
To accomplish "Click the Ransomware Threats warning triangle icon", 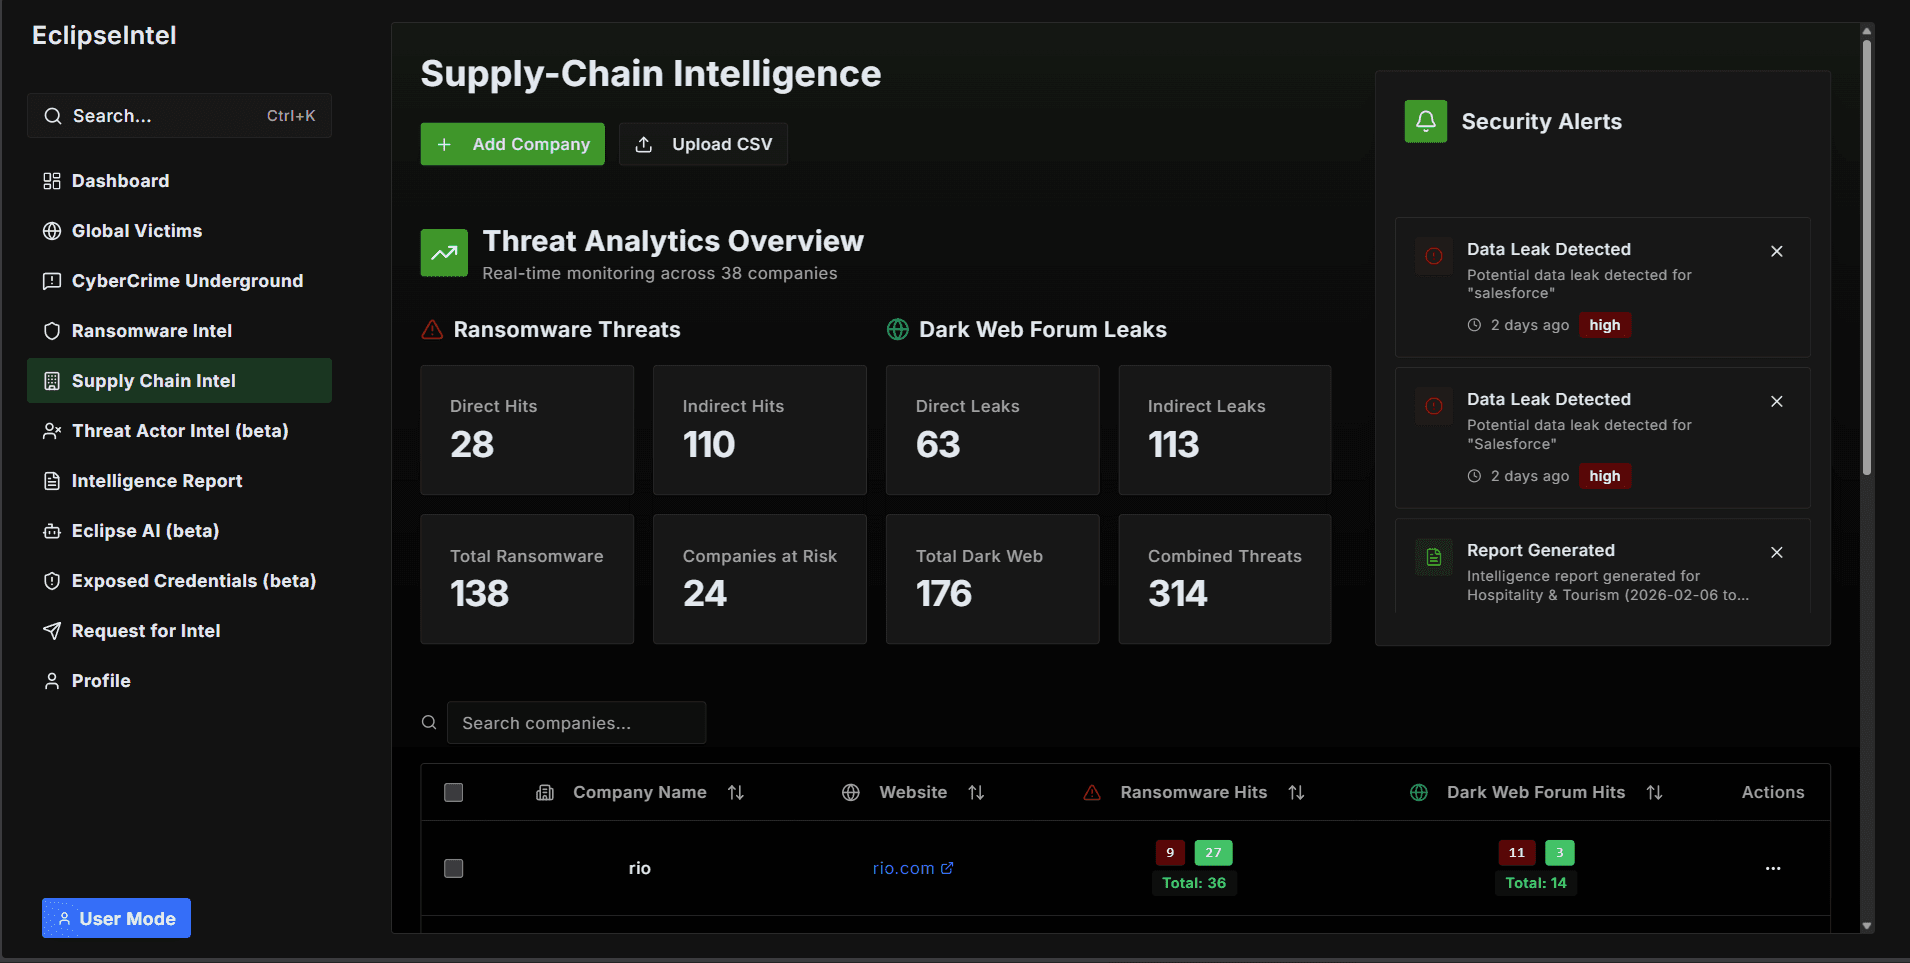I will pyautogui.click(x=430, y=329).
